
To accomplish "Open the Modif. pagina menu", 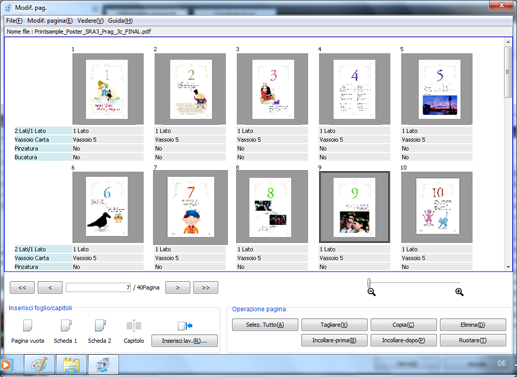I will [x=50, y=21].
